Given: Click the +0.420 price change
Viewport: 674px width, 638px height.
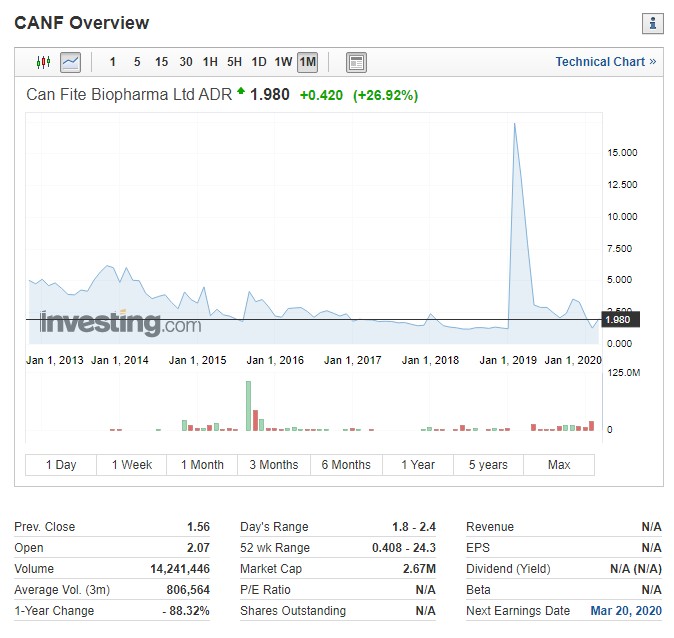Looking at the screenshot, I should 321,95.
